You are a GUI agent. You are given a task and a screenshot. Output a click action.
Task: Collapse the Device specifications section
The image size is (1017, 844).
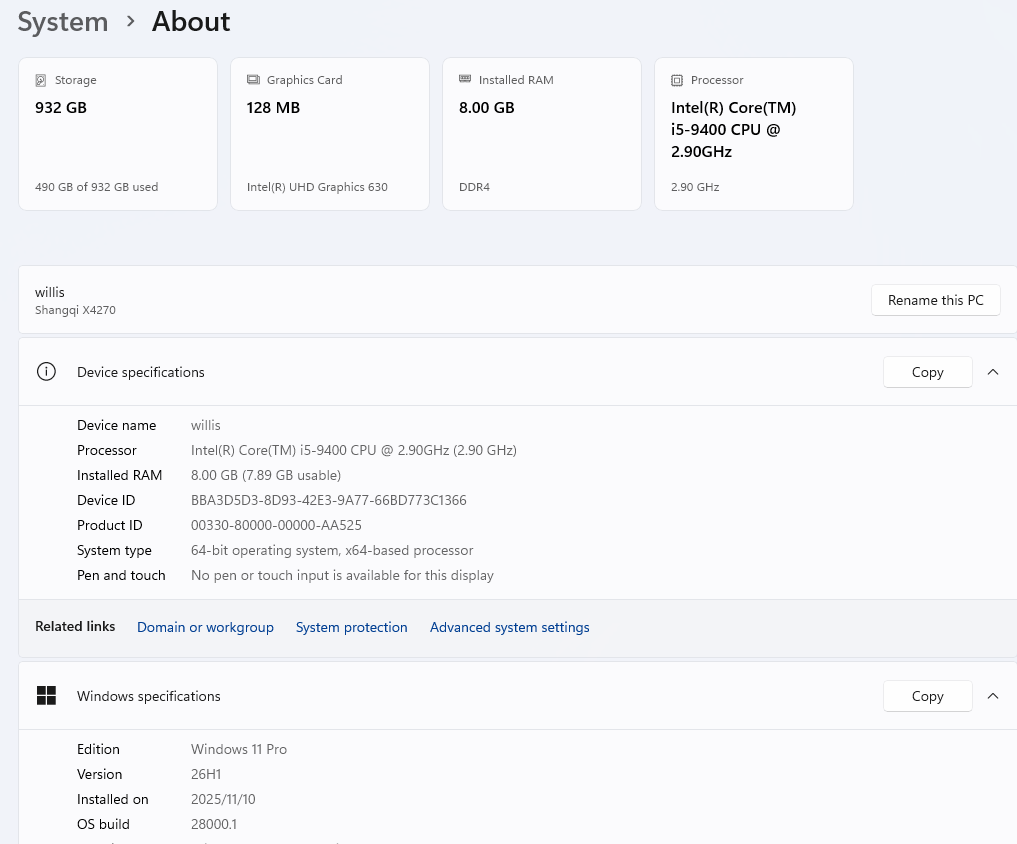pos(993,372)
